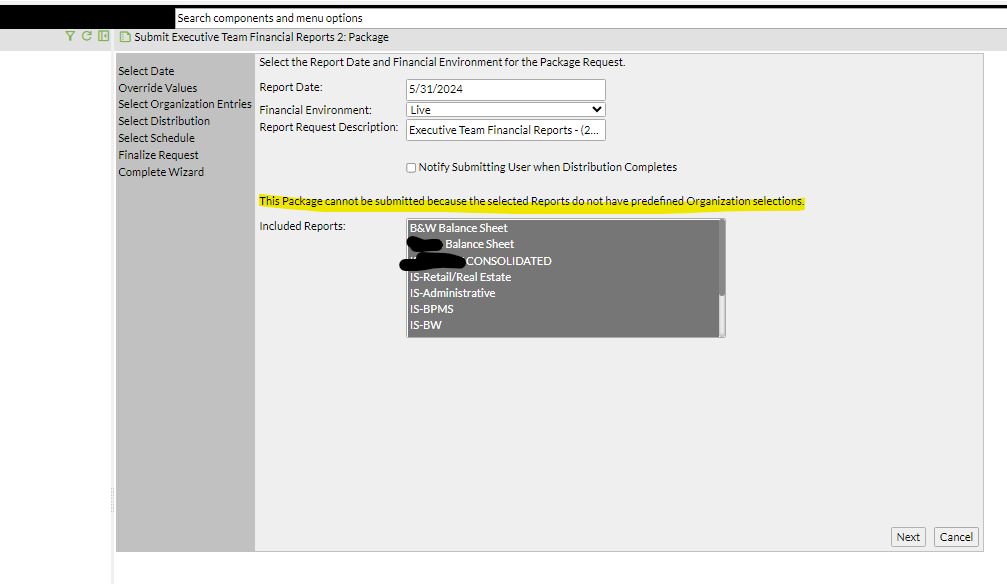Click the filter funnel icon
This screenshot has width=1007, height=584.
coord(69,36)
